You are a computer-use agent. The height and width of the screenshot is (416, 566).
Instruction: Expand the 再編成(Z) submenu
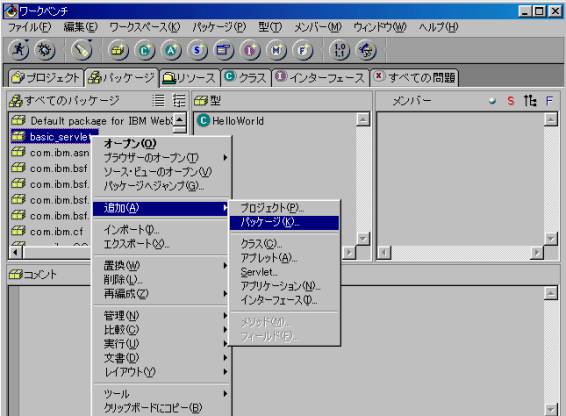[x=161, y=294]
